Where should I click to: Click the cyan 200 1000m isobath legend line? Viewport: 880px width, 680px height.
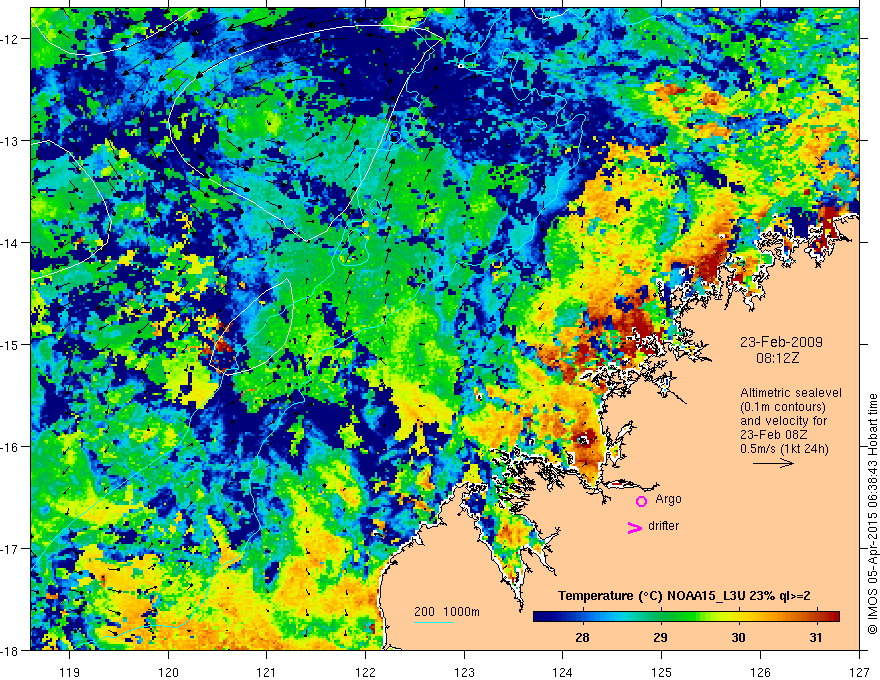click(434, 622)
